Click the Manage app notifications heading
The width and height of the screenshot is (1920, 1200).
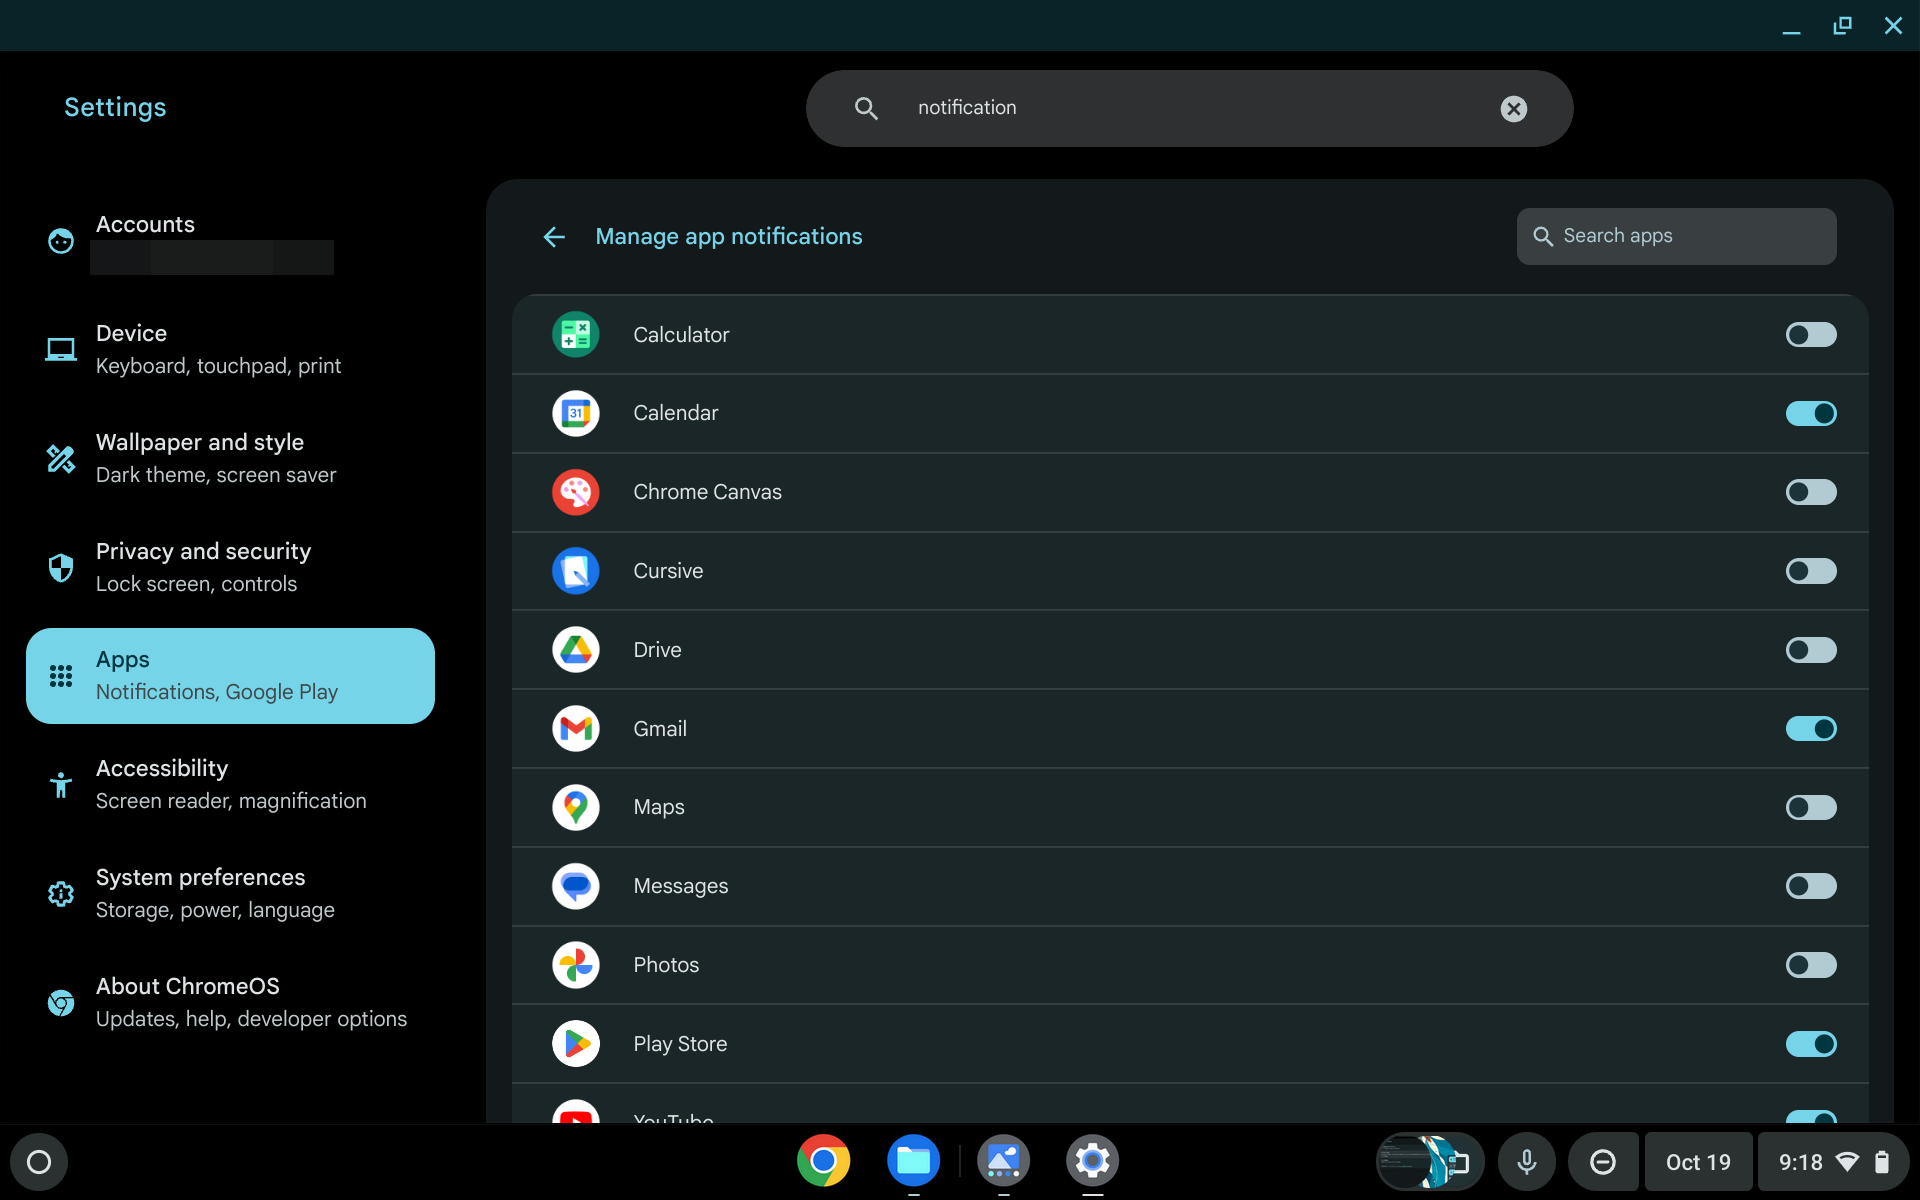pos(729,237)
